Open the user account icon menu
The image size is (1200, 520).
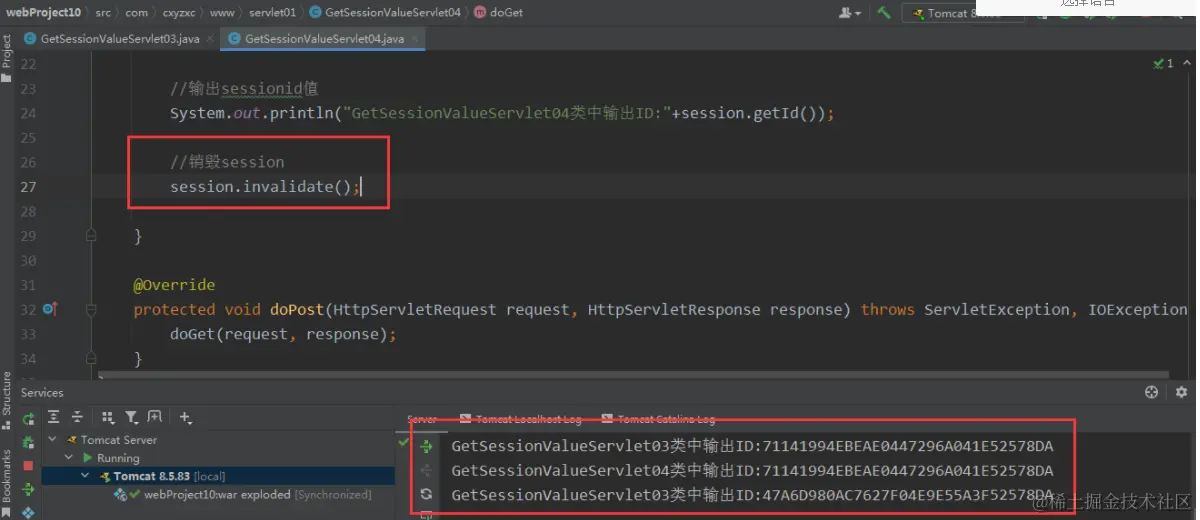coord(850,13)
